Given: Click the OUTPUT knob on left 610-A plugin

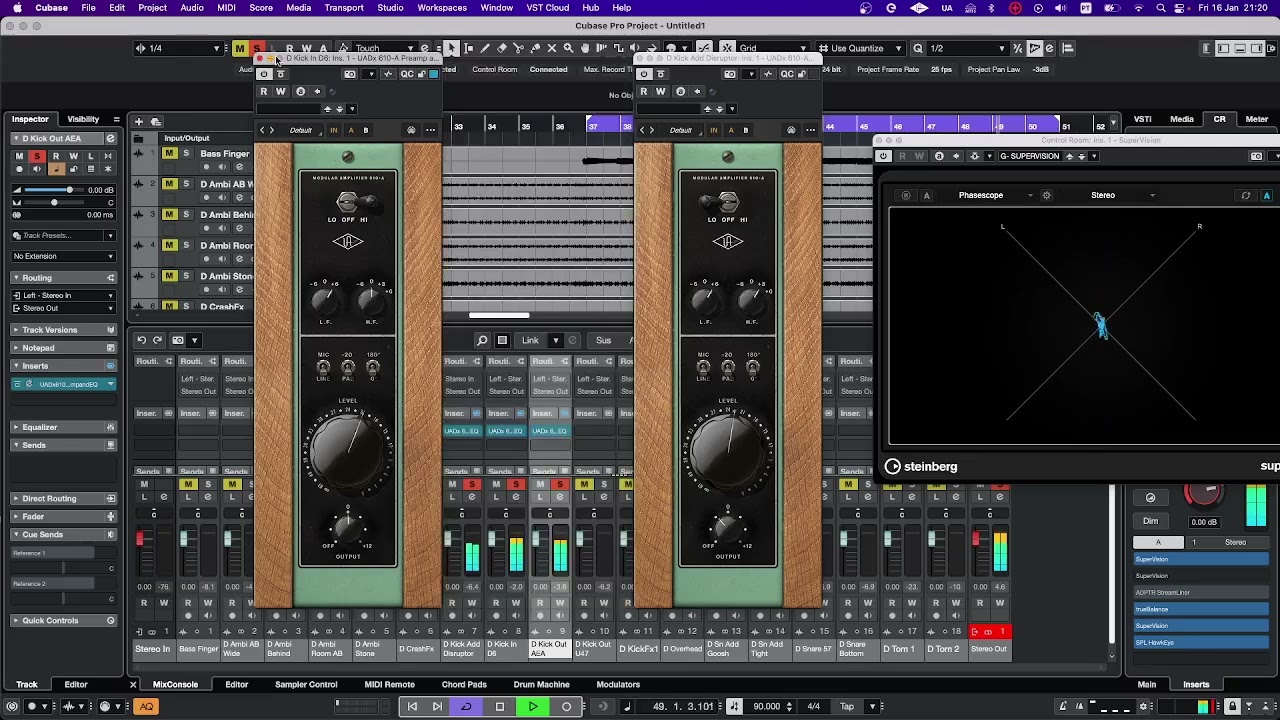Looking at the screenshot, I should (x=347, y=527).
